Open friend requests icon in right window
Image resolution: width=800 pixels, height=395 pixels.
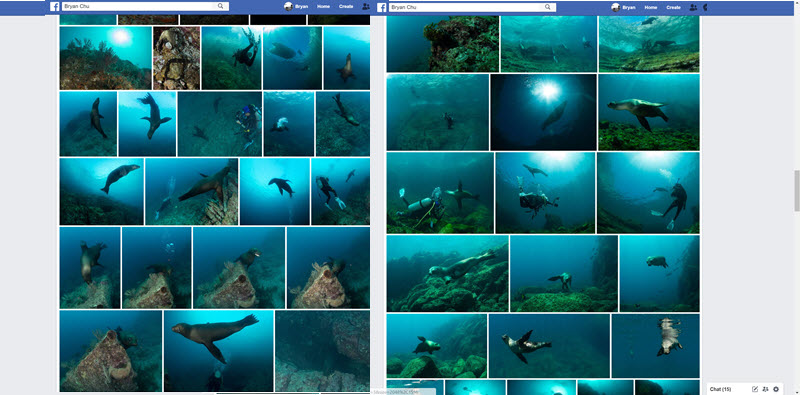pos(693,7)
